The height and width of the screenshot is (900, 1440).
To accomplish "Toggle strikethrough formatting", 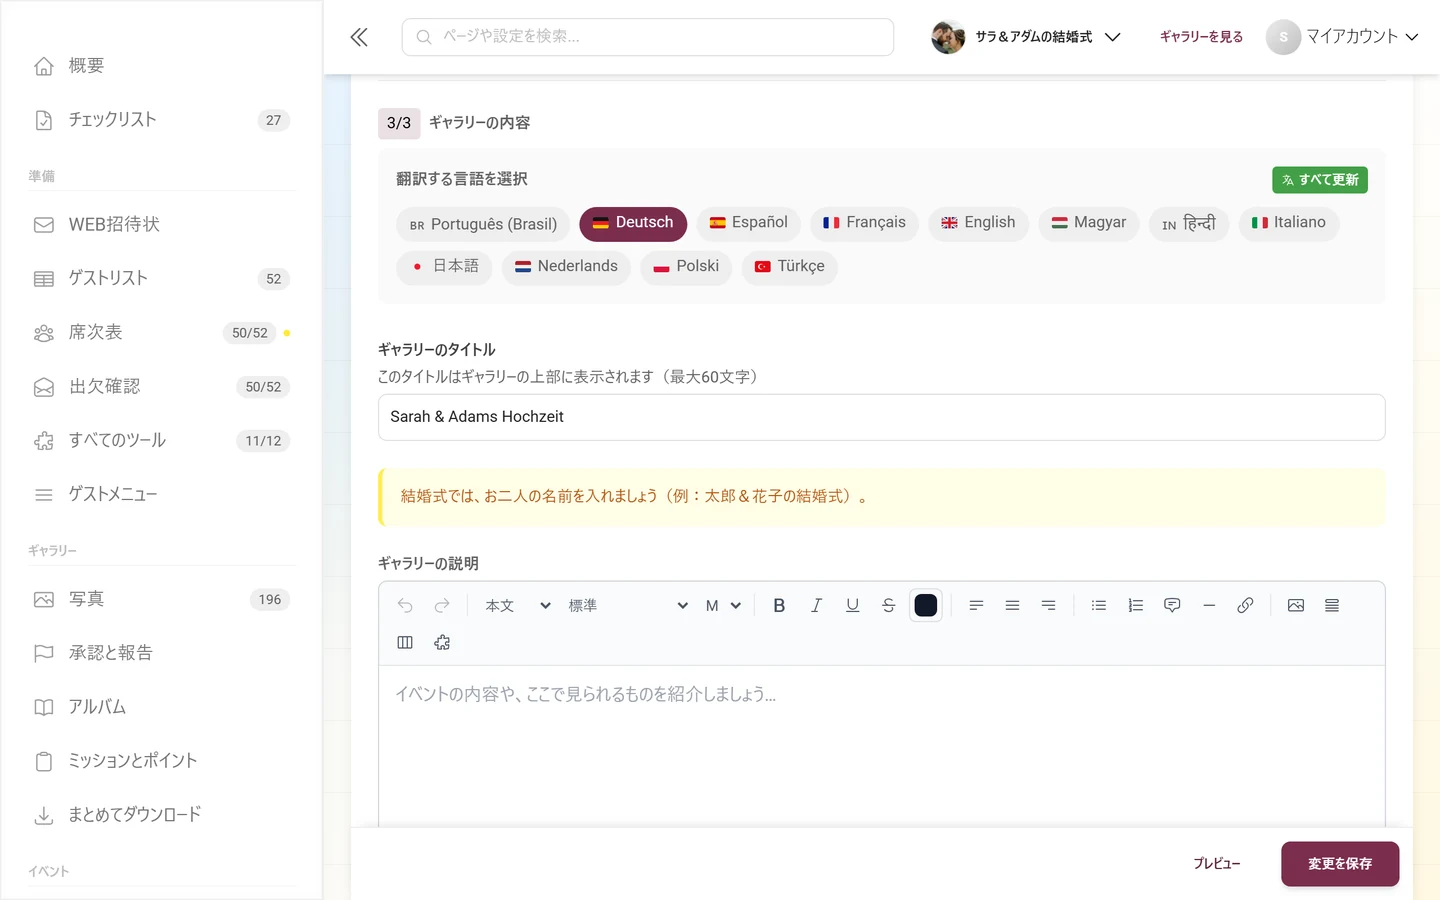I will point(888,605).
